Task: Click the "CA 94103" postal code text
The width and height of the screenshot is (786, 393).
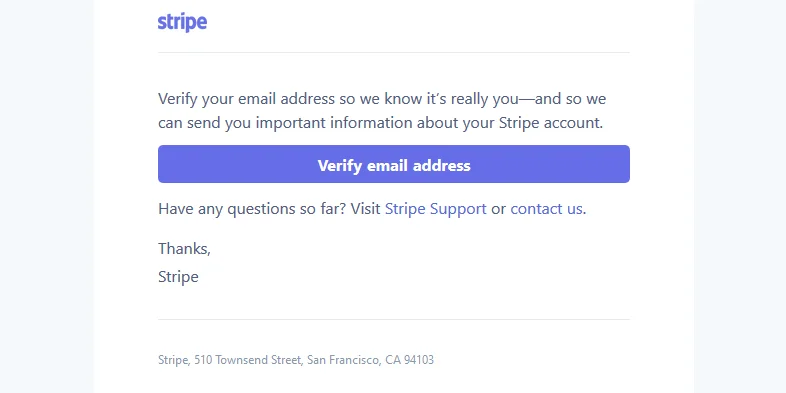Action: 409,360
